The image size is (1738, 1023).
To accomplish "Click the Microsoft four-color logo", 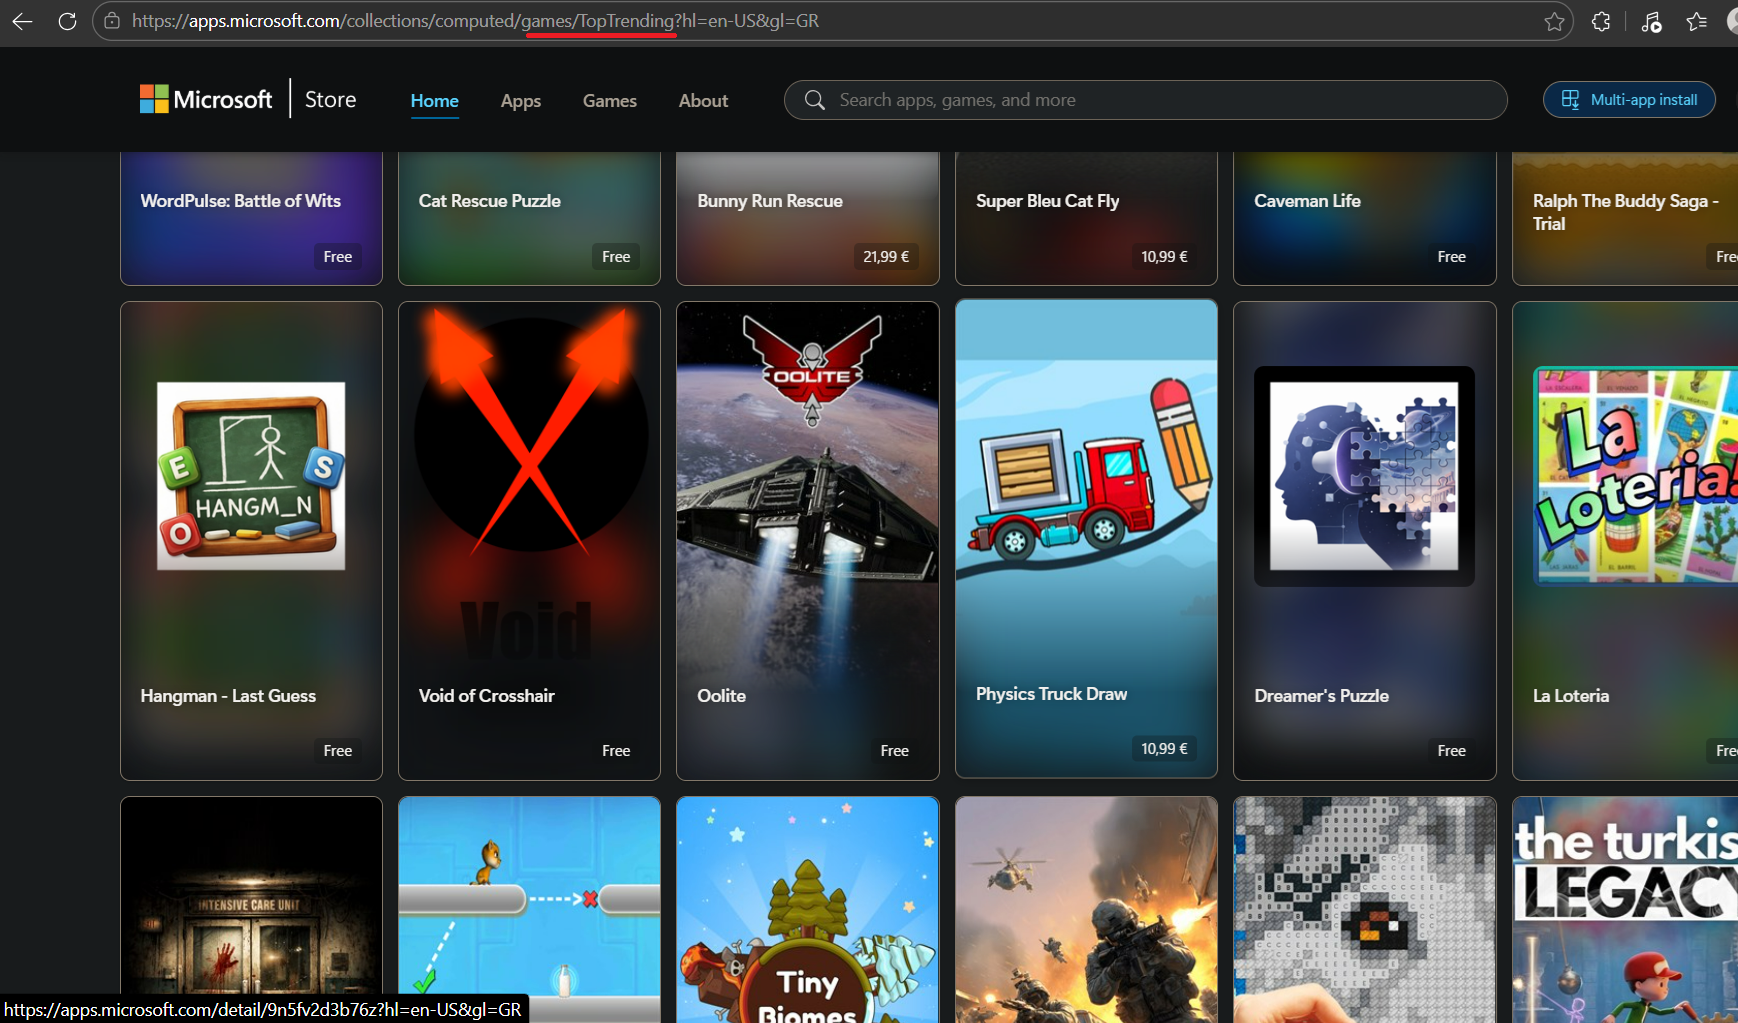I will 154,99.
